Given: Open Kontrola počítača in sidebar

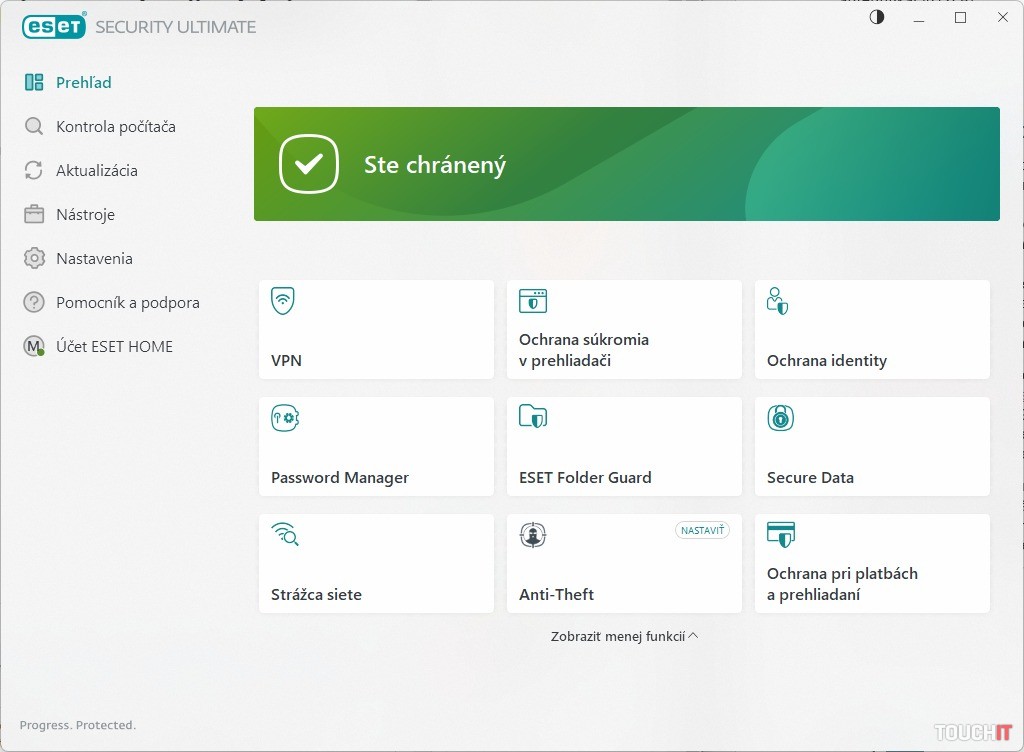Looking at the screenshot, I should [115, 127].
